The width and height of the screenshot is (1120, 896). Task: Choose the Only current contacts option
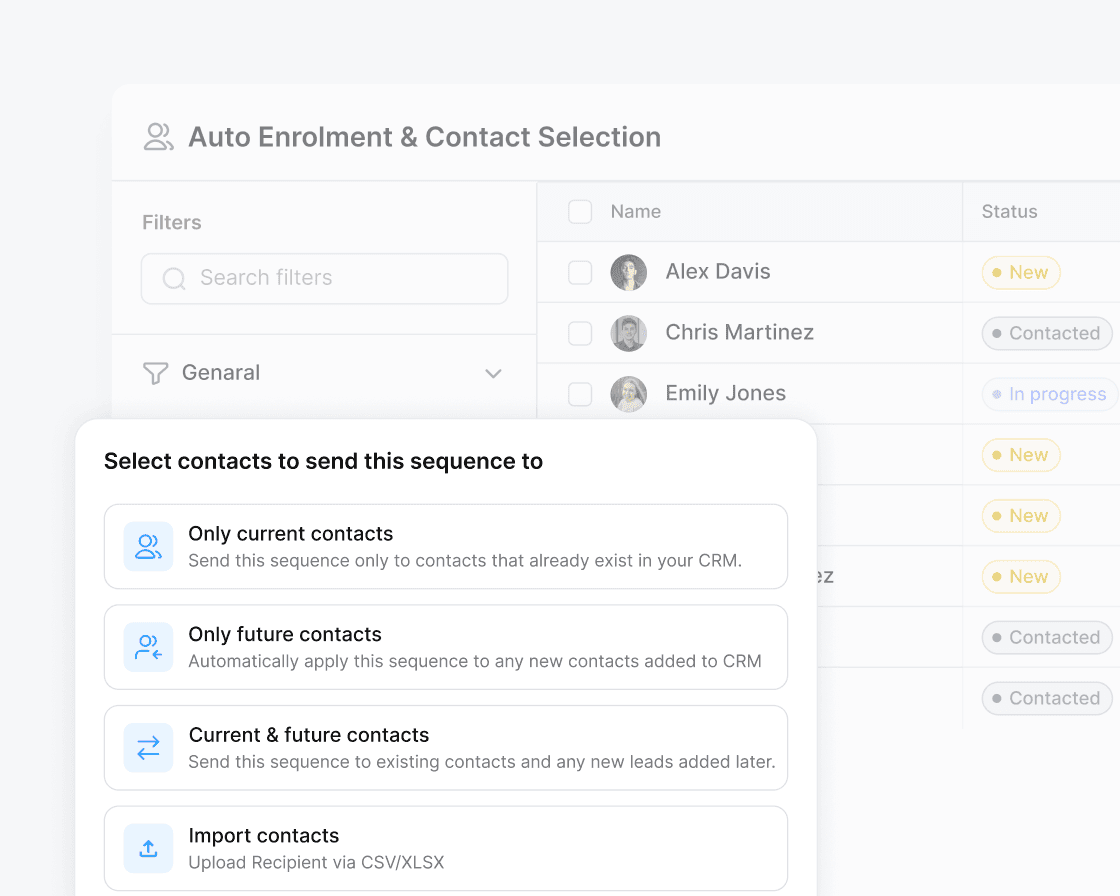[446, 546]
